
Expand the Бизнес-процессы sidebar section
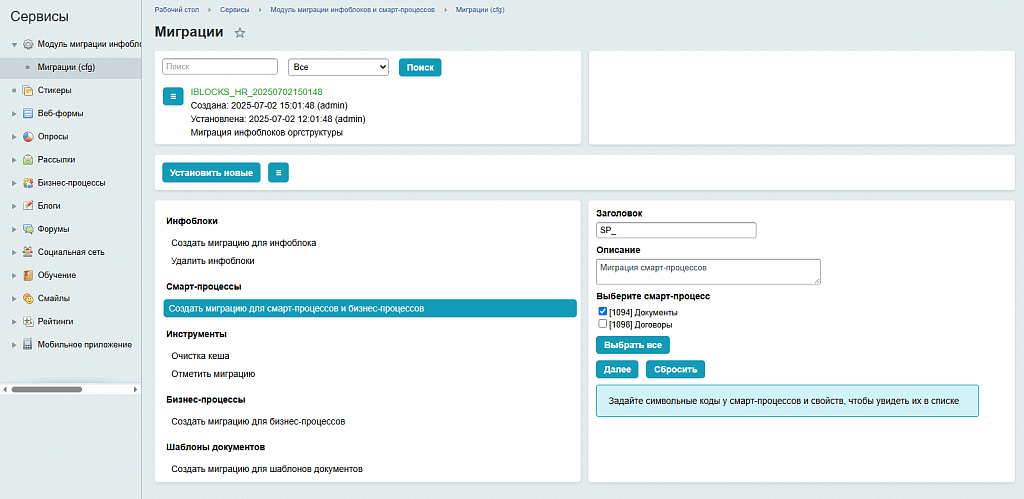point(14,183)
